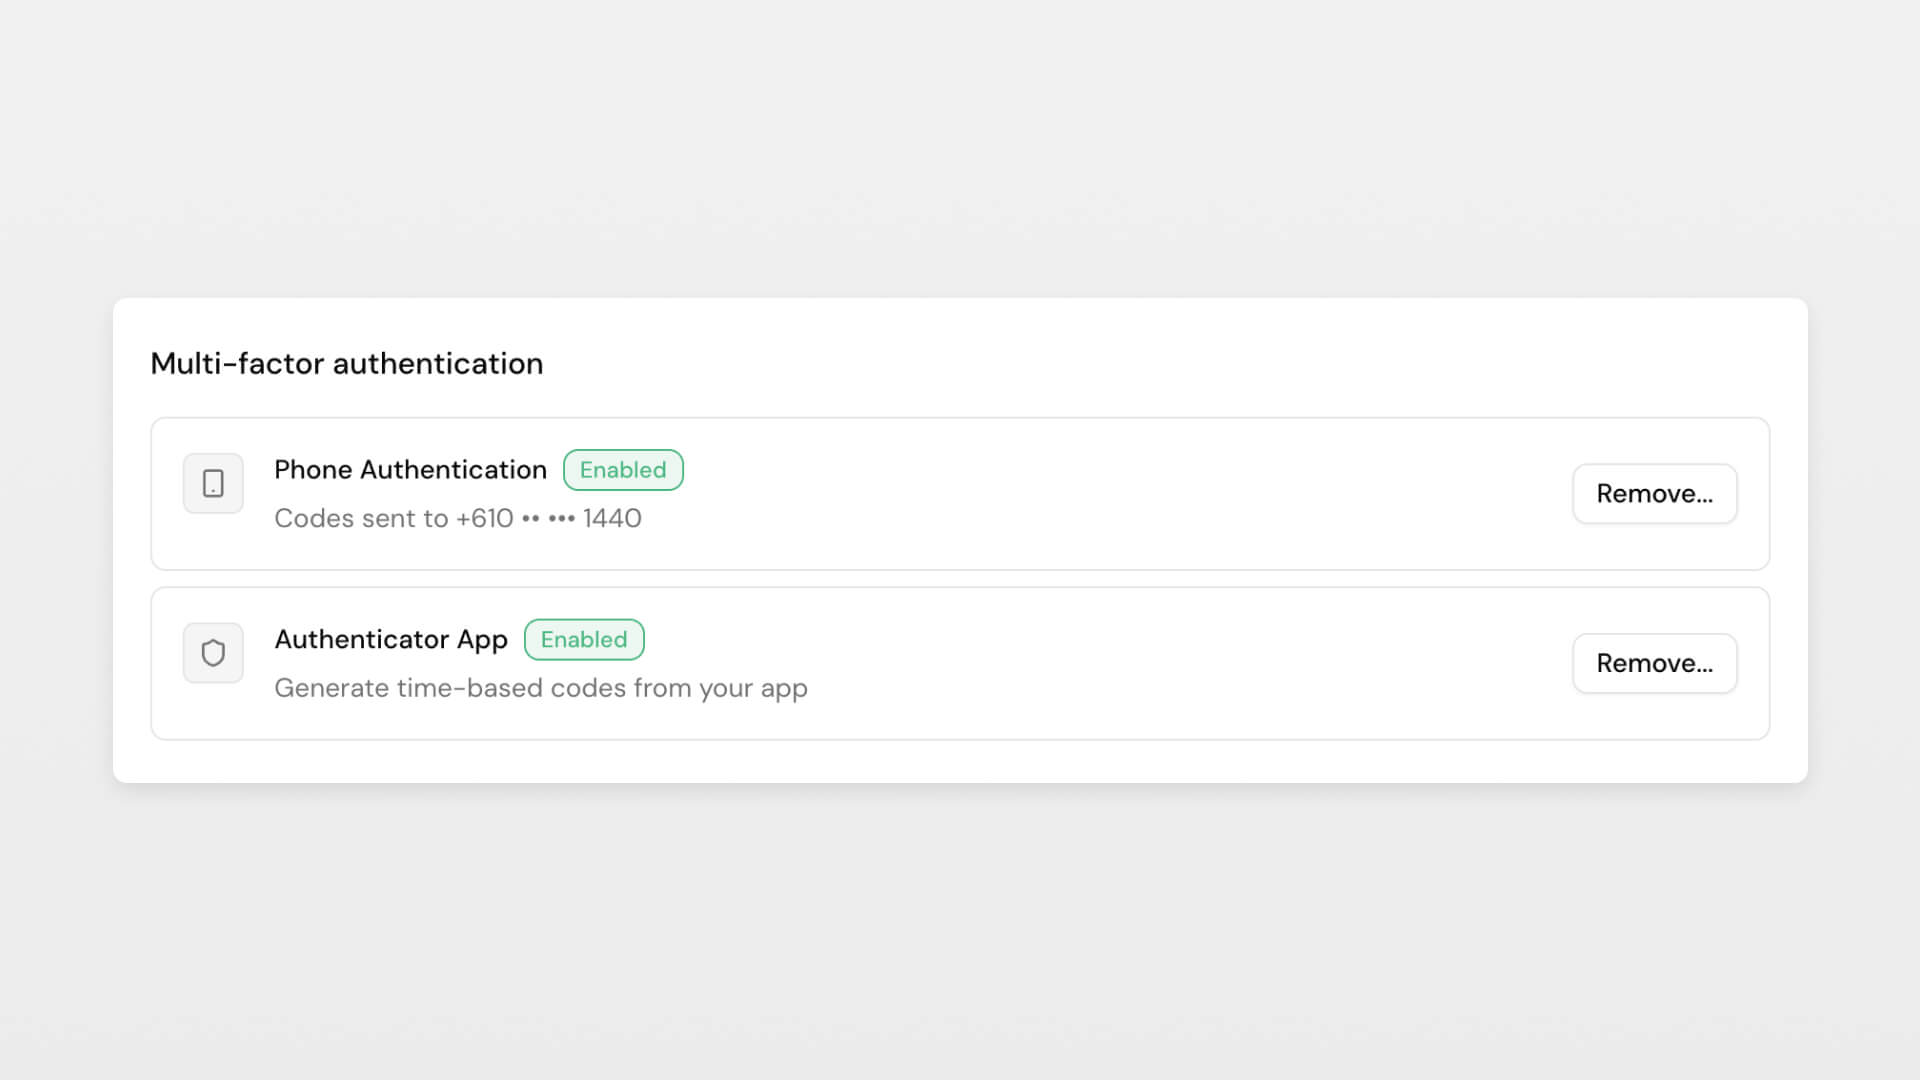This screenshot has height=1080, width=1920.
Task: Click the Enabled badge beside Phone Authentication
Action: pyautogui.click(x=623, y=470)
